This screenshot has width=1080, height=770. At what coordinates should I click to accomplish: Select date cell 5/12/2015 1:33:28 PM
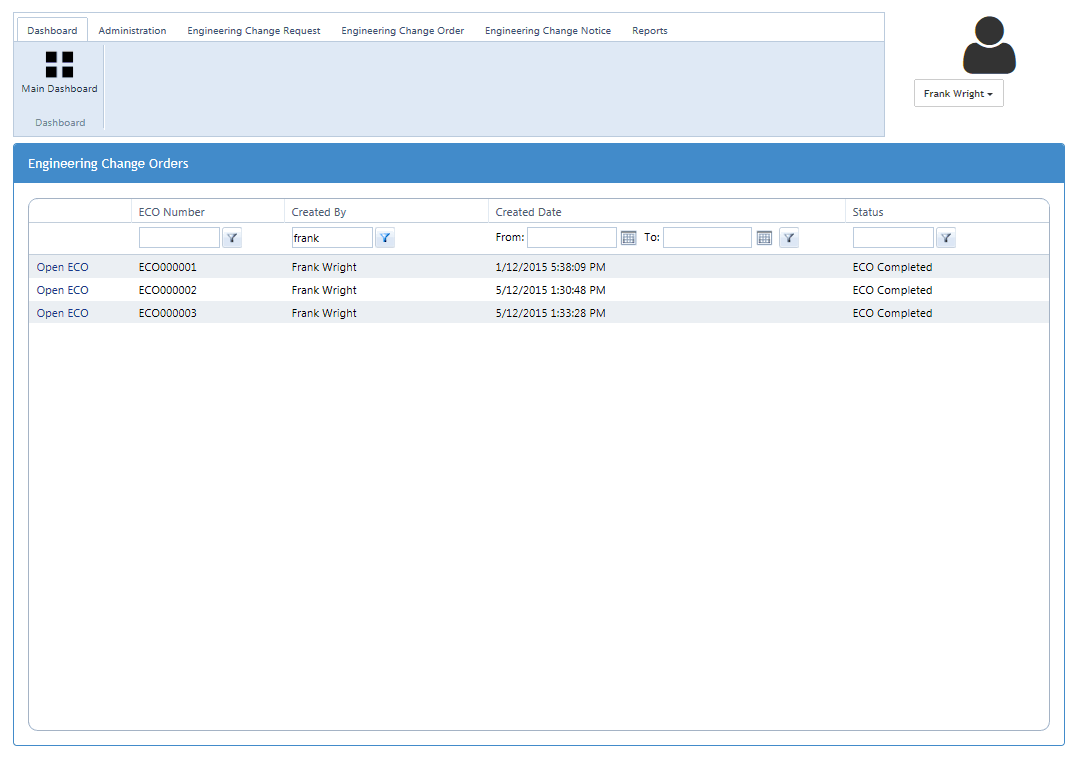[550, 313]
